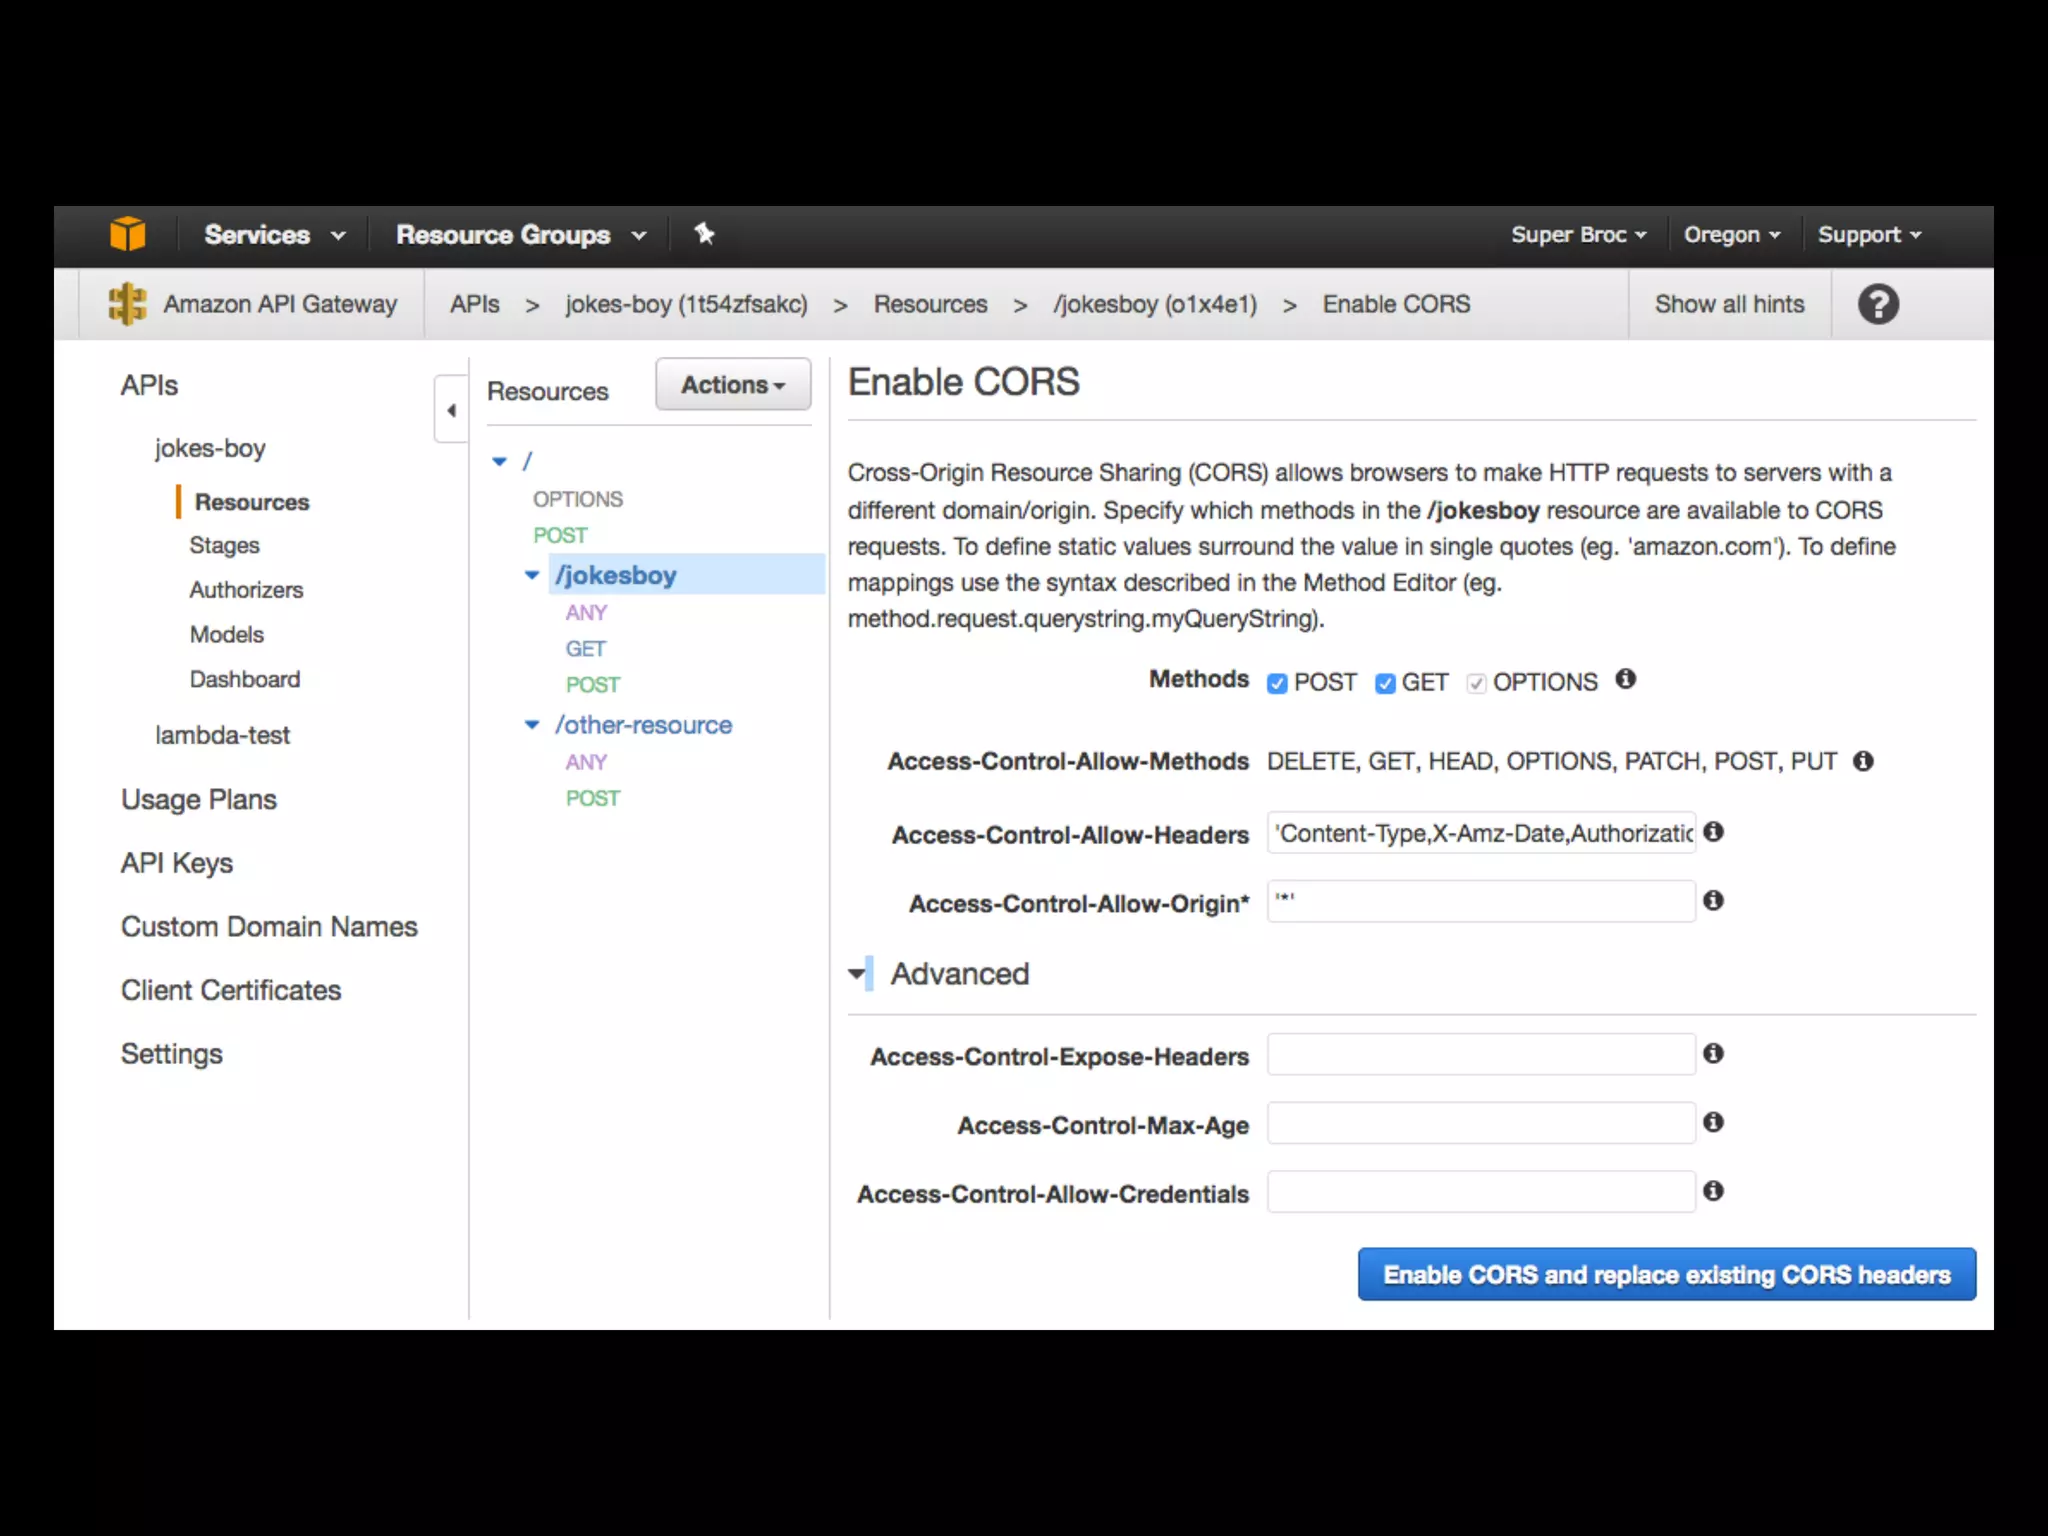Click the info icon for Access-Control-Max-Age
Viewport: 2048px width, 1536px height.
tap(1713, 1122)
